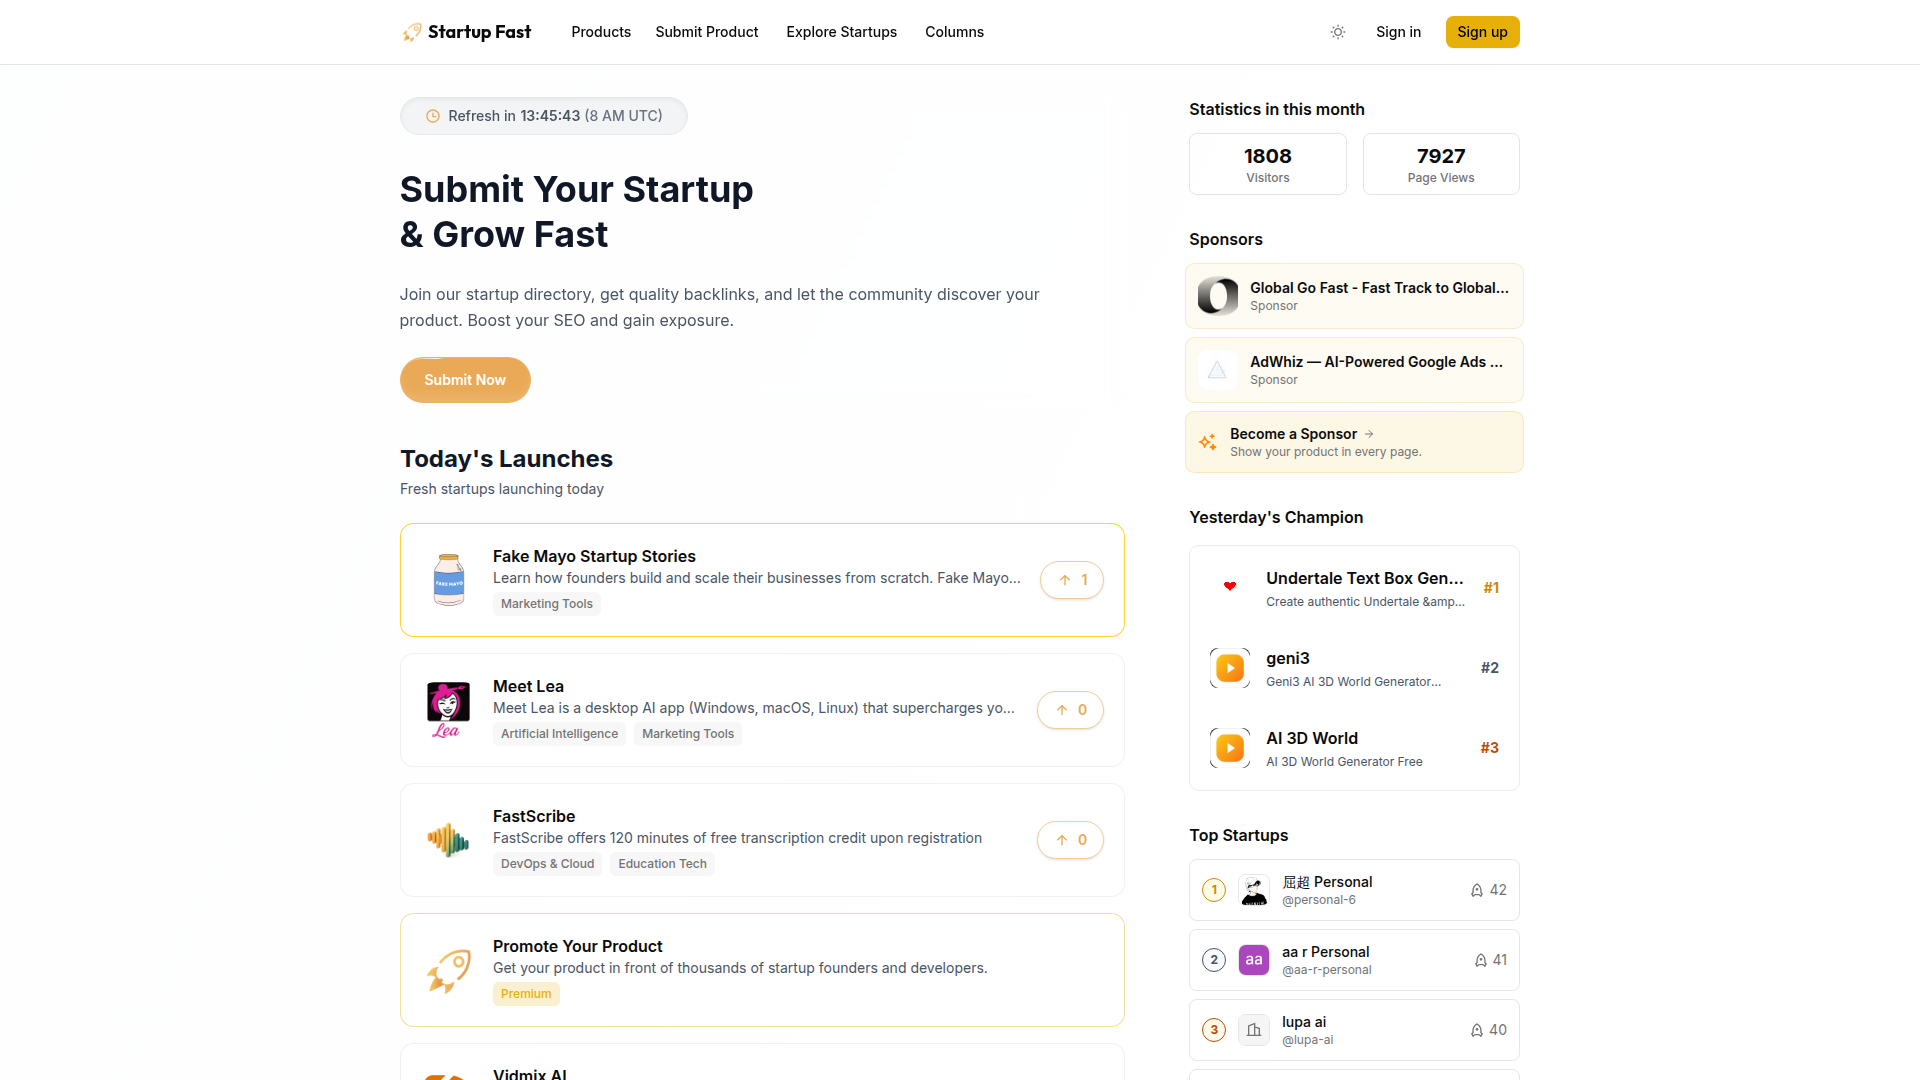This screenshot has width=1920, height=1080.
Task: Upvote the FastScribe launch
Action: pos(1070,840)
